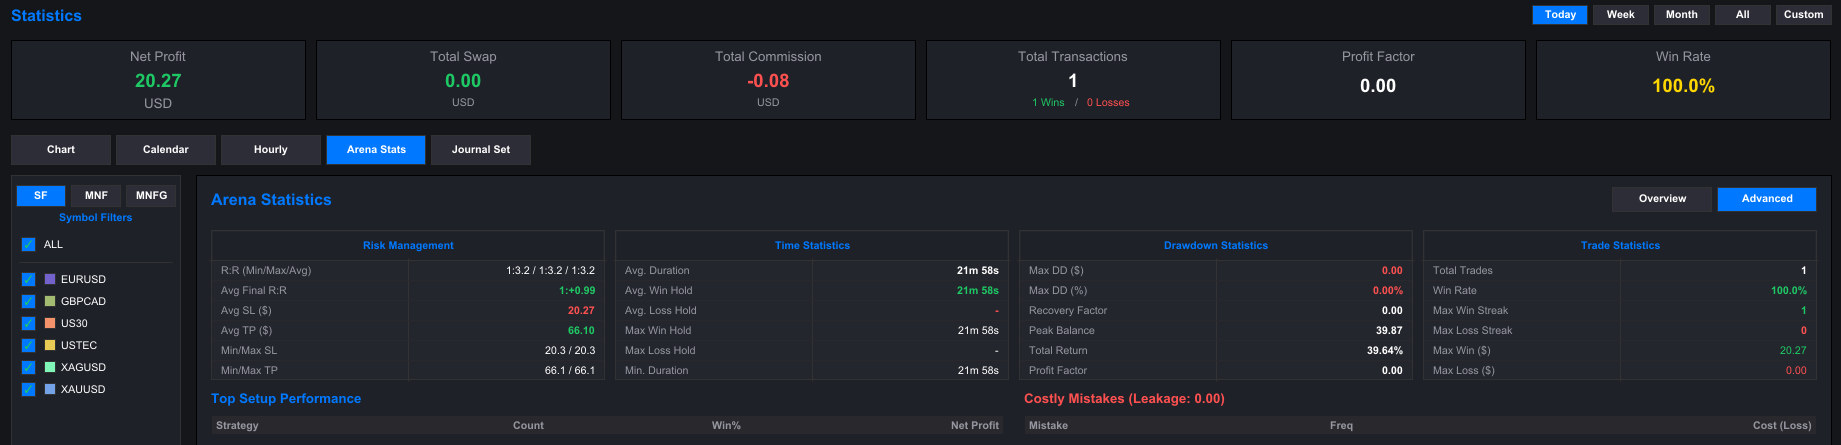Screen dimensions: 1841x445
Task: Click the Net Profit card
Action: (x=158, y=80)
